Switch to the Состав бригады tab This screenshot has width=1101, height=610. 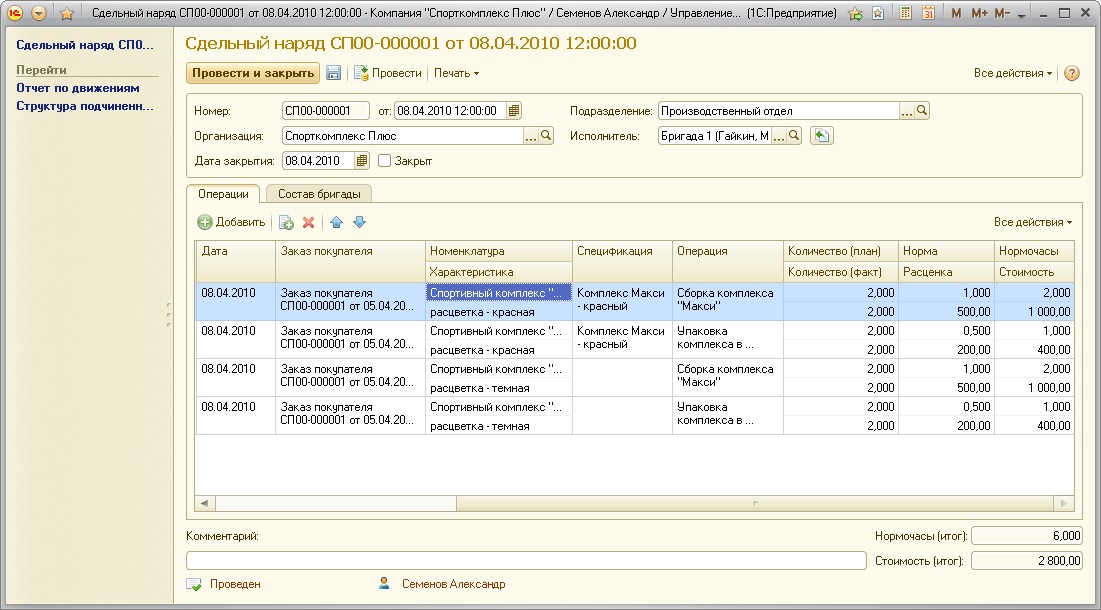pos(319,194)
